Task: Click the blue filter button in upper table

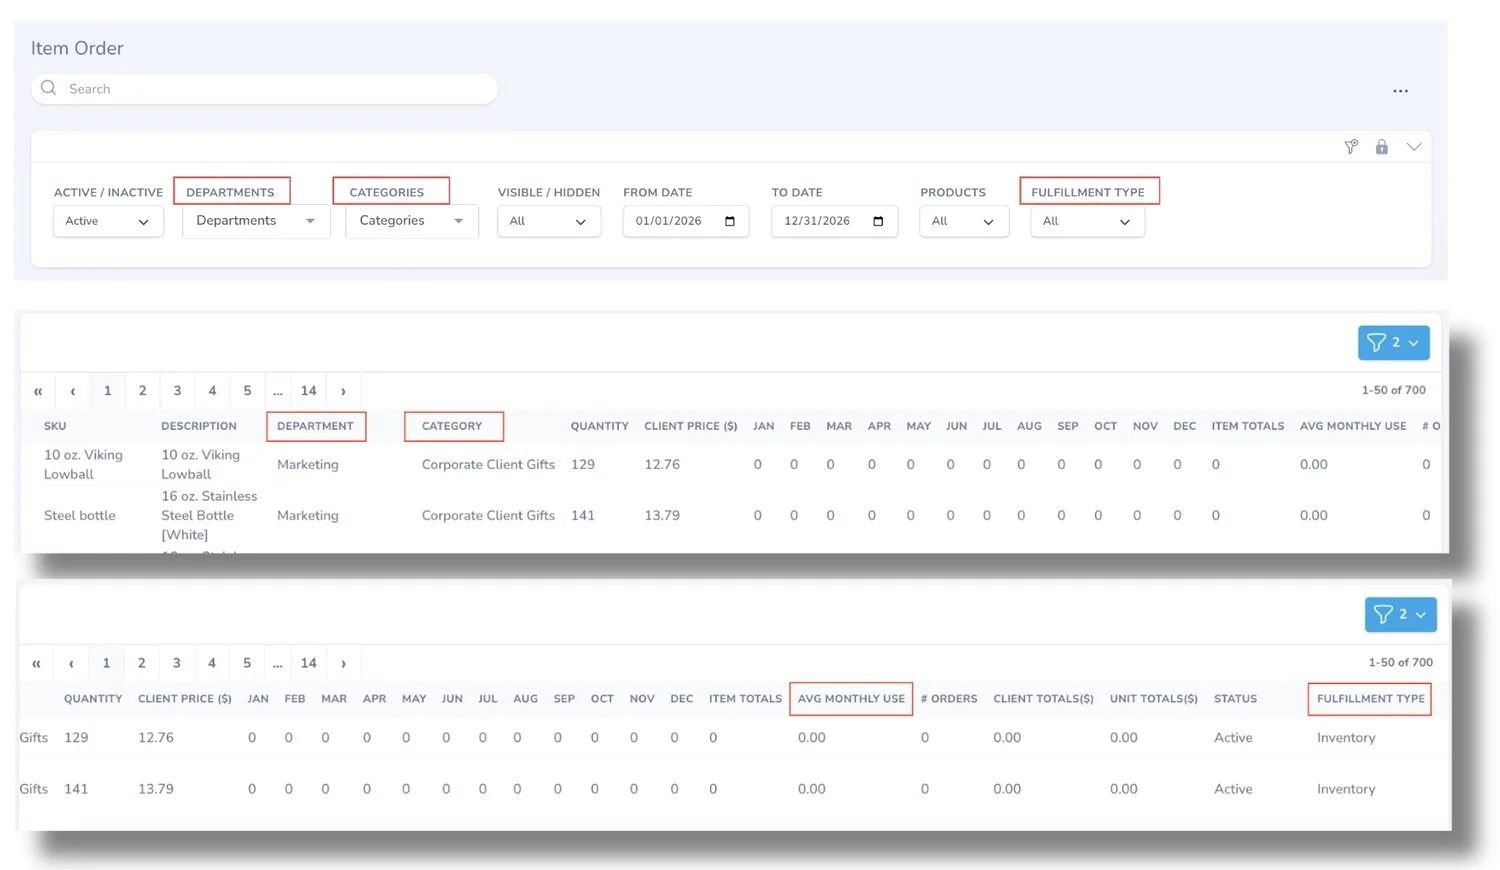Action: [1393, 342]
